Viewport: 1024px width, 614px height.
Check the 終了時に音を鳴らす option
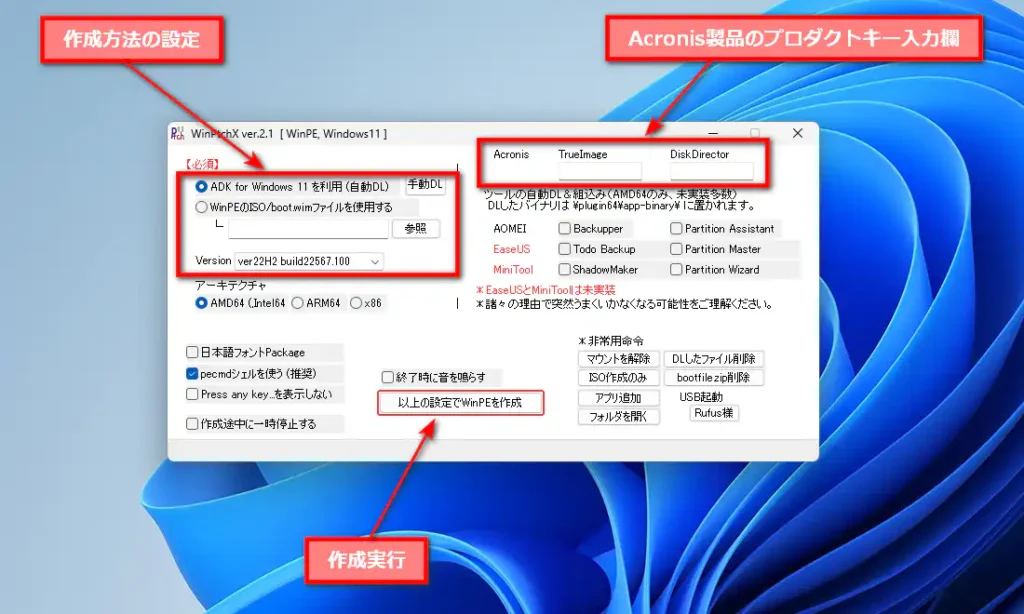point(385,376)
